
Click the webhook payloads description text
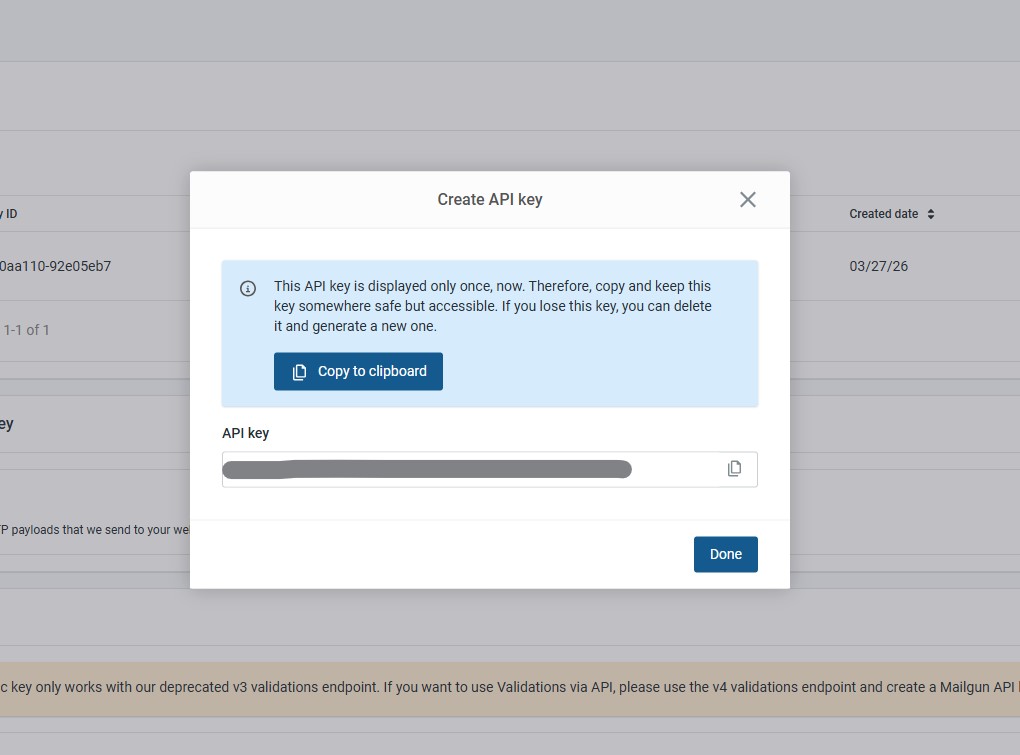(95, 529)
